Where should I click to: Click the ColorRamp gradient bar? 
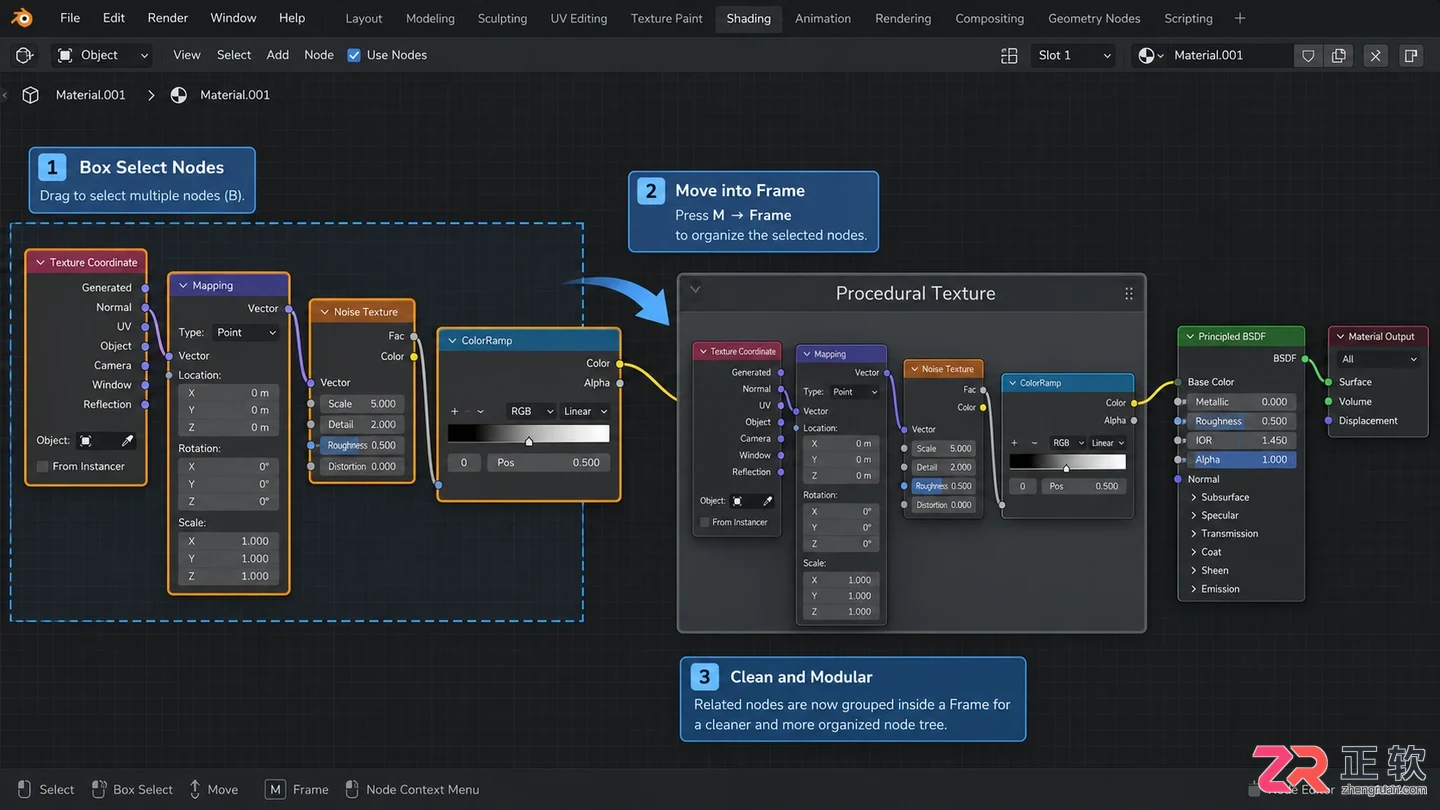point(528,433)
